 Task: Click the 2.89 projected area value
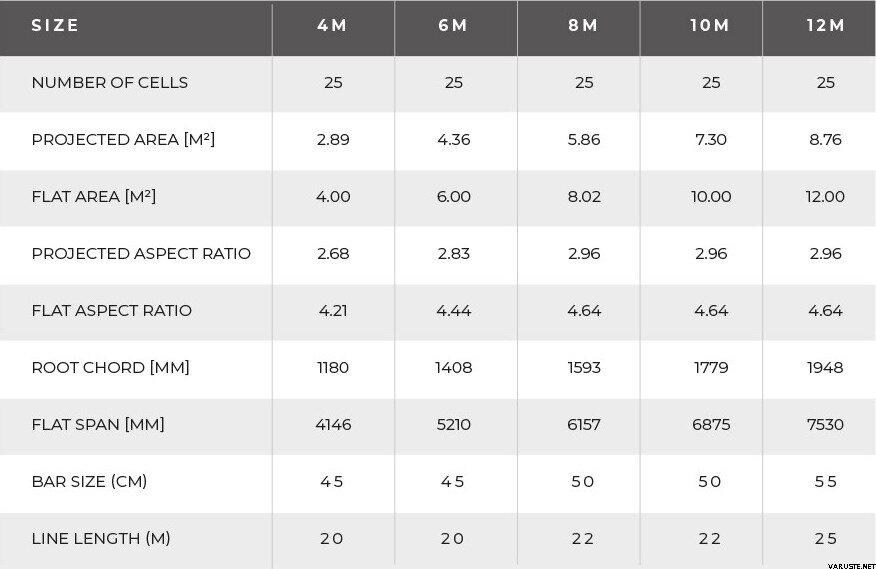click(x=333, y=140)
